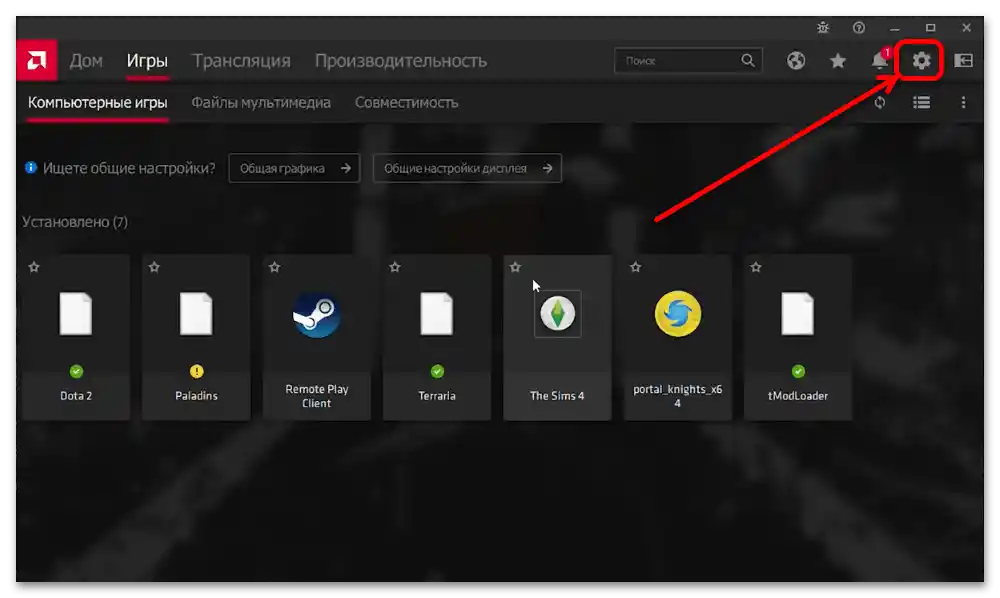Image resolution: width=1000 pixels, height=598 pixels.
Task: Click the Установлено (7) heading
Action: 75,222
